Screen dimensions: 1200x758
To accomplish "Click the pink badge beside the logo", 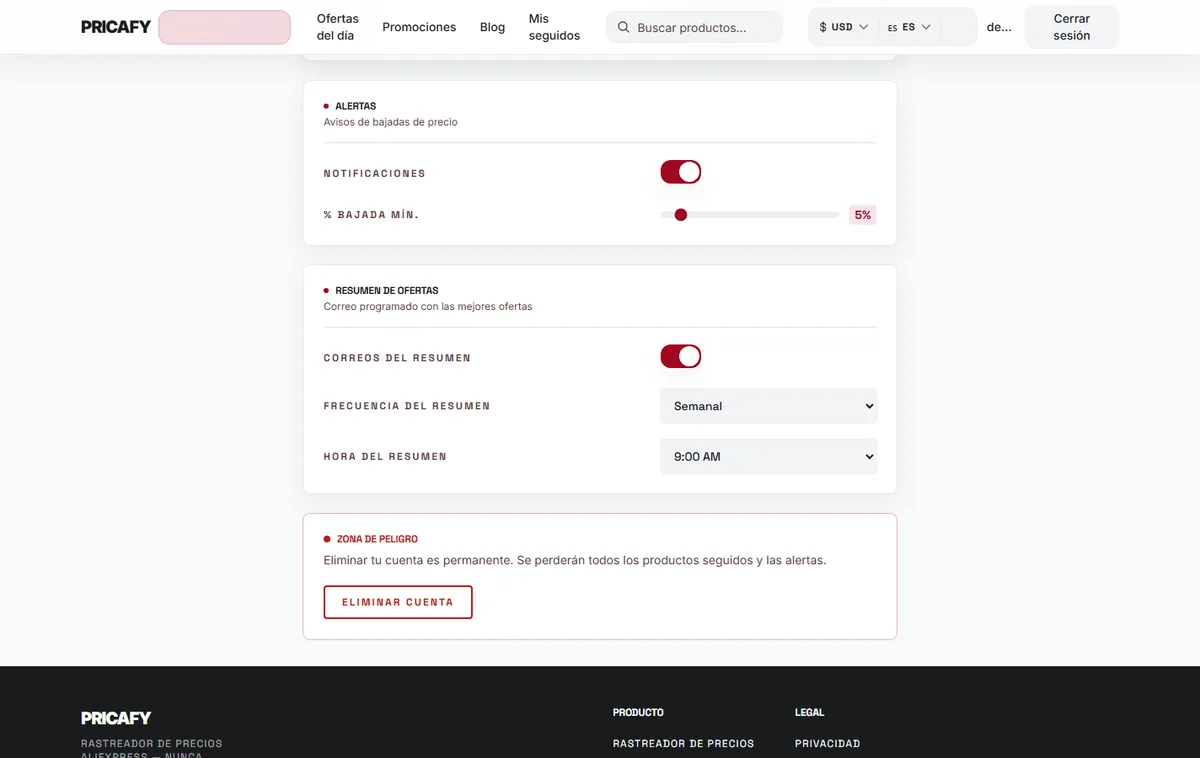I will point(224,27).
